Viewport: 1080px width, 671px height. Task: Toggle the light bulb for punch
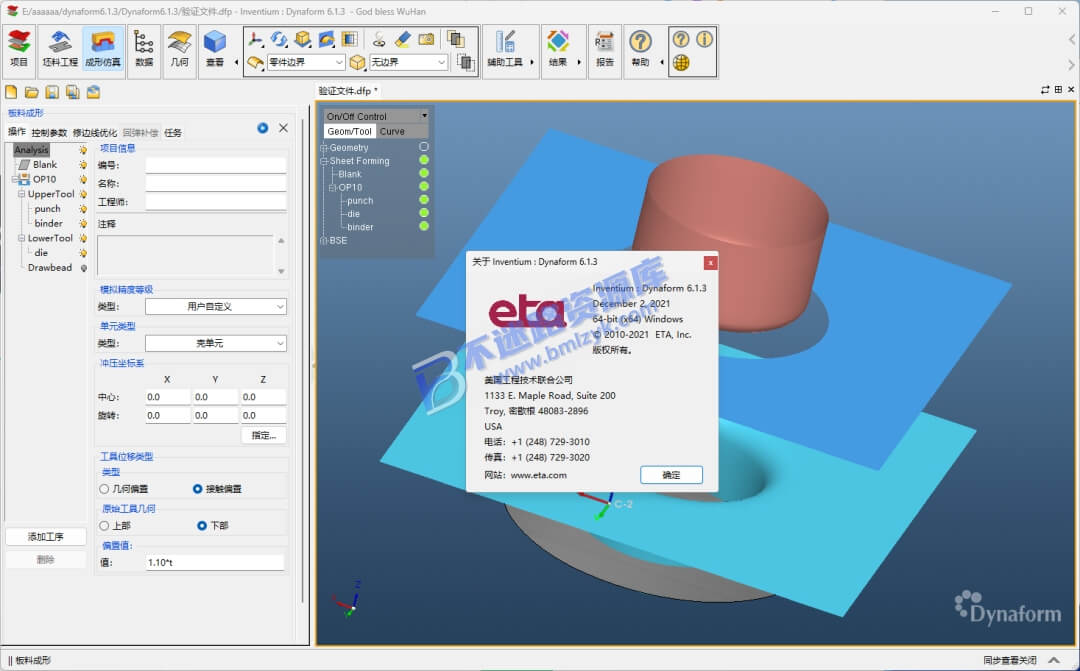tap(83, 209)
